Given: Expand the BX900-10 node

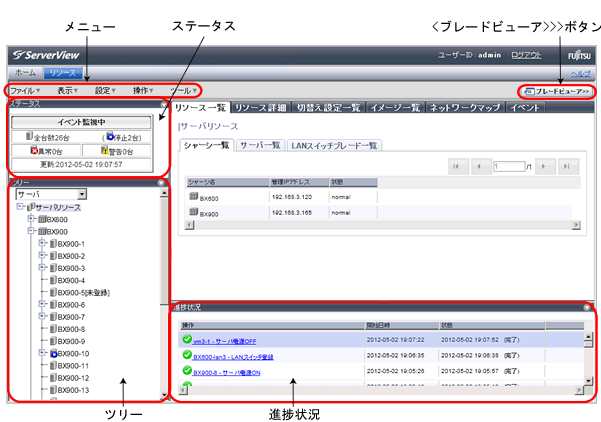Looking at the screenshot, I should (x=42, y=353).
